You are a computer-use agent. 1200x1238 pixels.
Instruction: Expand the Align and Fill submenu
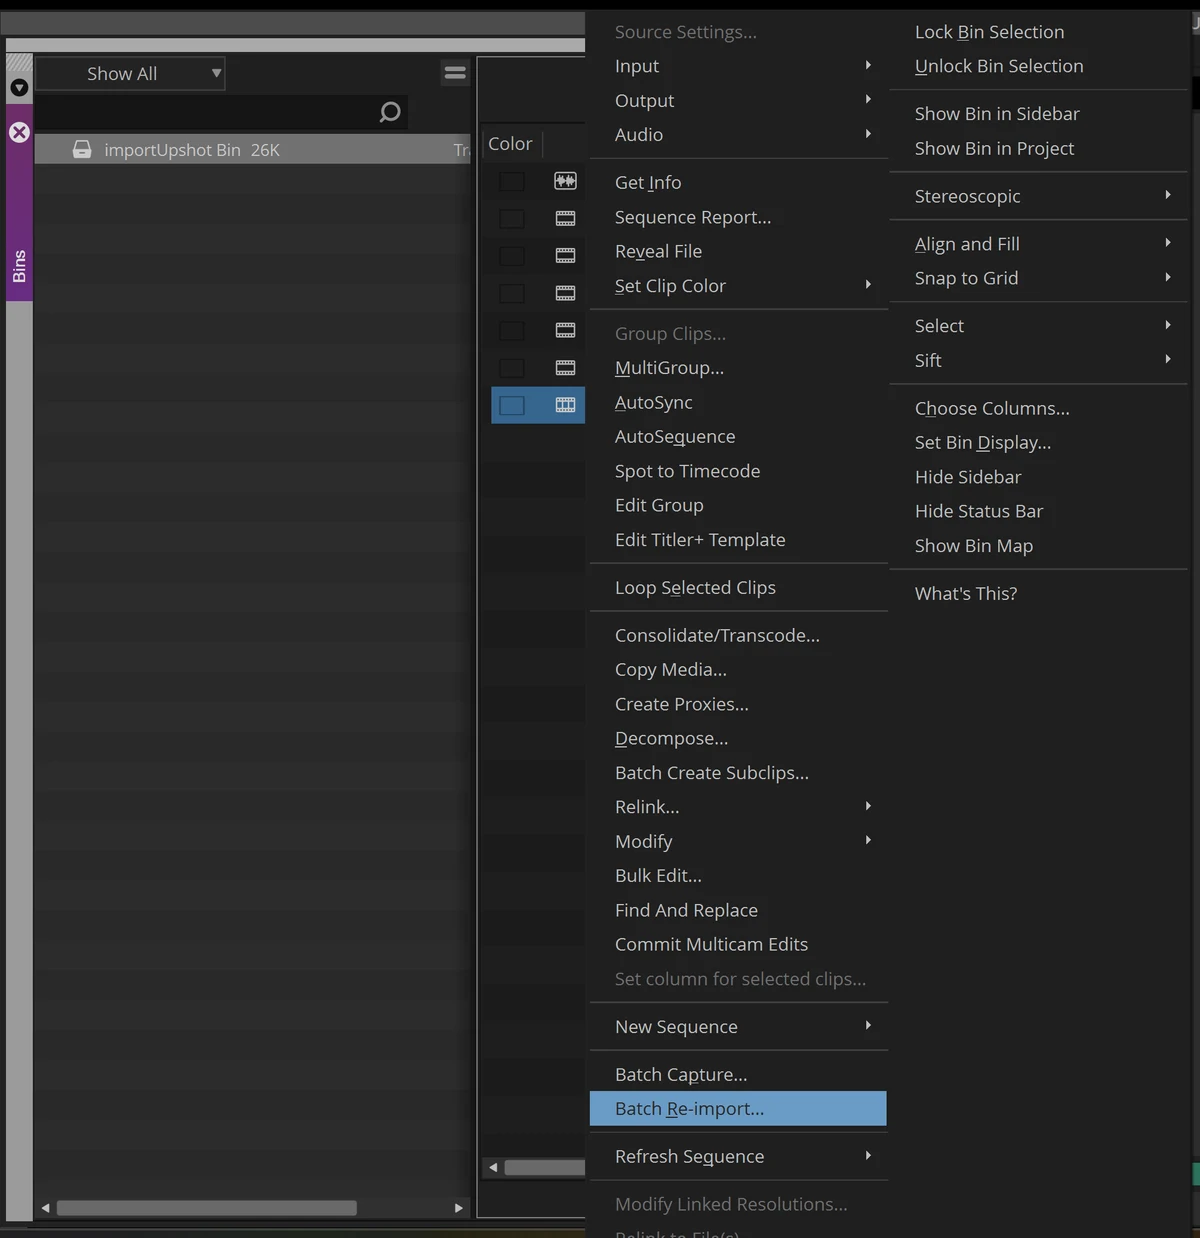(1039, 244)
